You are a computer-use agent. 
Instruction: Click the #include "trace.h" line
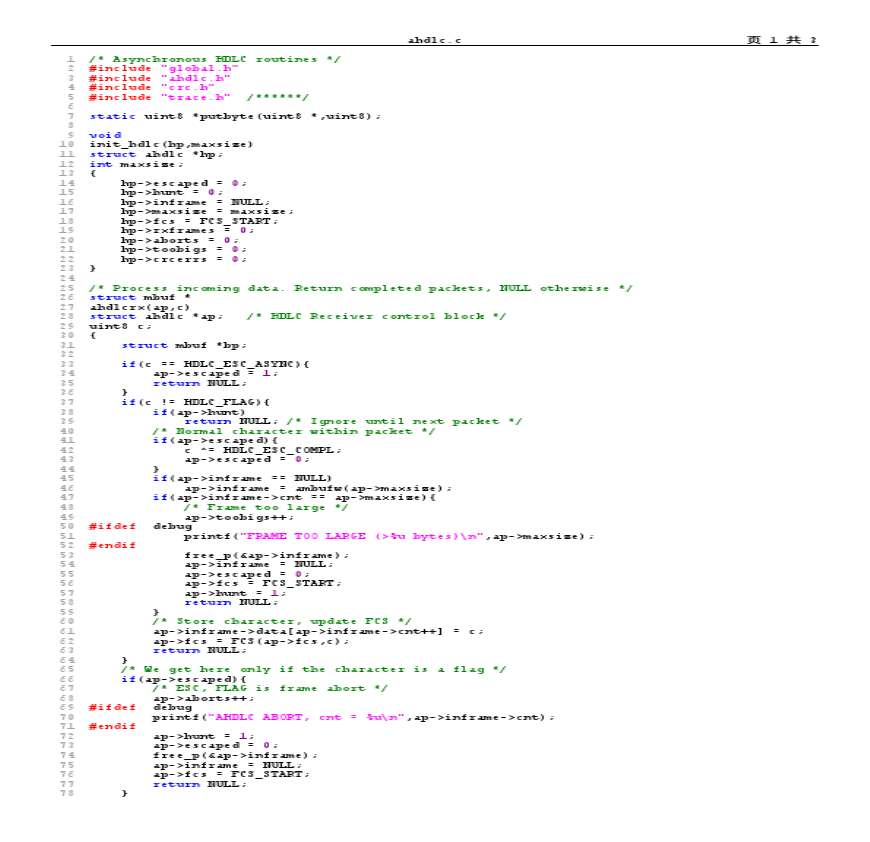[160, 97]
